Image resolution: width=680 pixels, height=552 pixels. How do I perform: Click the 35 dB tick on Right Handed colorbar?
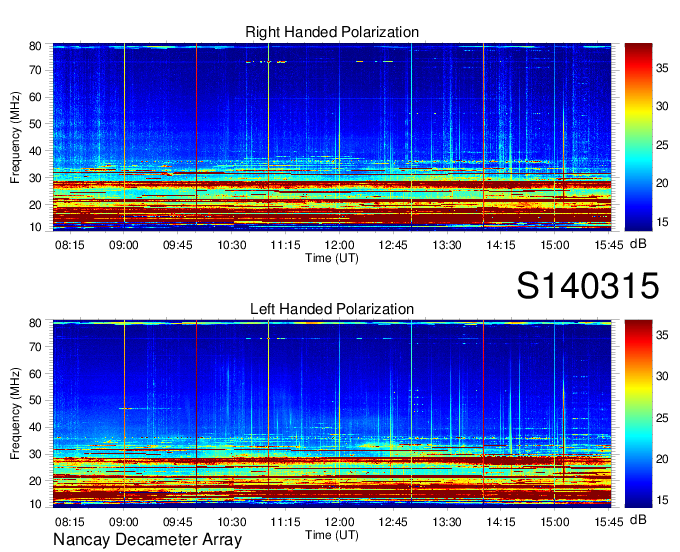pos(662,68)
